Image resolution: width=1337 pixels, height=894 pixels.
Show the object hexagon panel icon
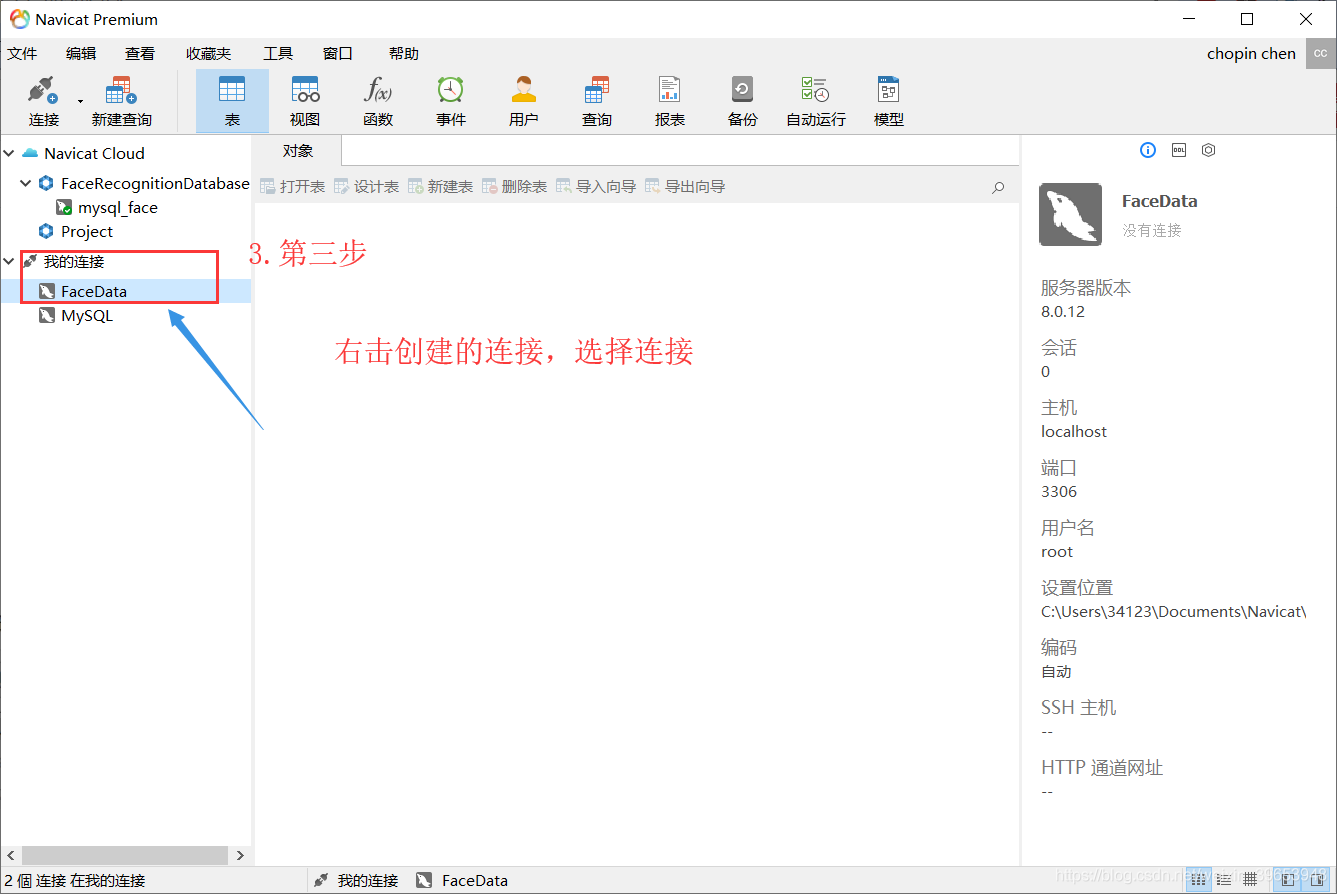click(1208, 150)
